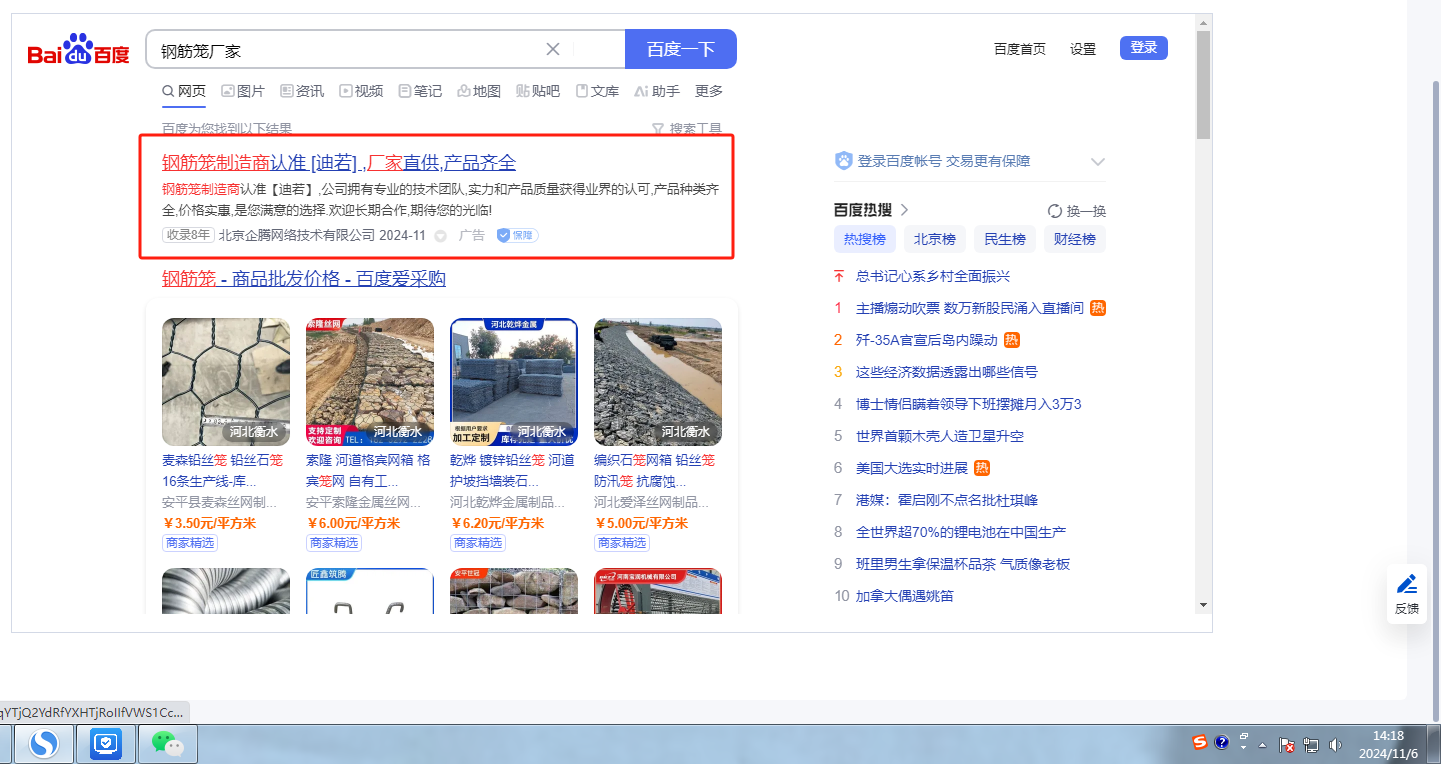Open 搜索工具 filter
1441x764 pixels.
(x=687, y=129)
